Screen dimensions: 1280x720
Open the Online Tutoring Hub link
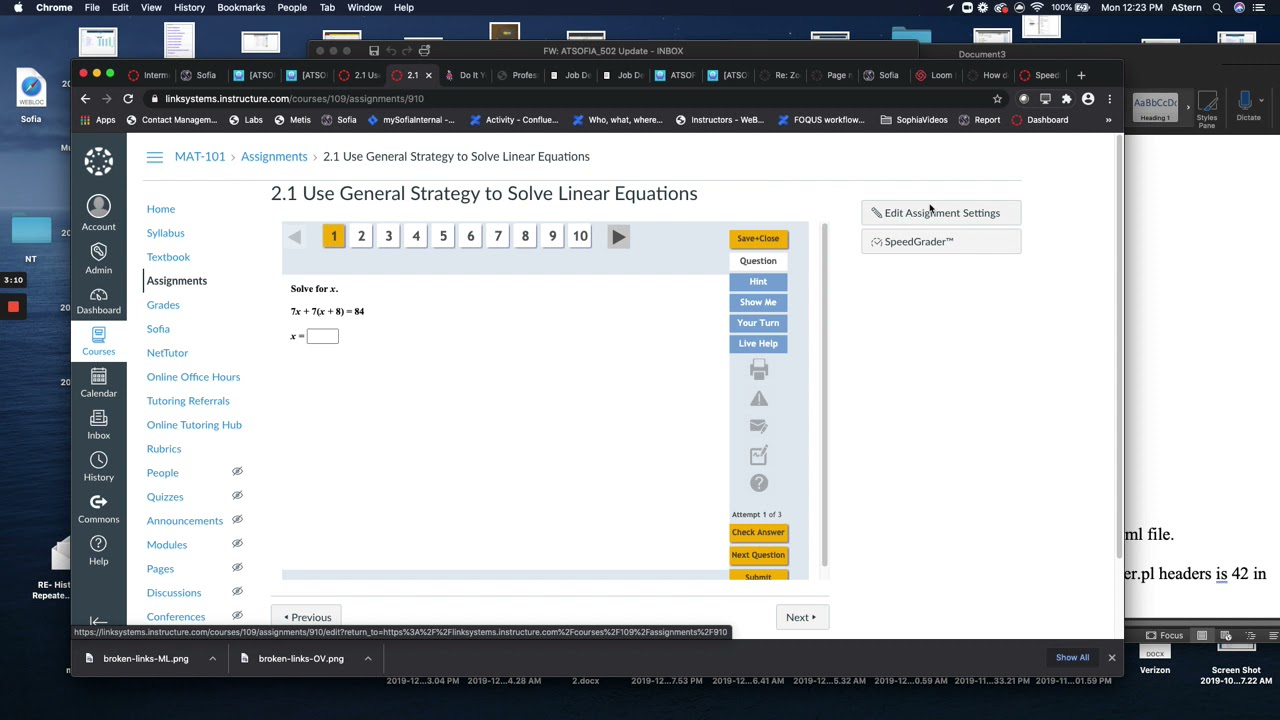coord(194,425)
